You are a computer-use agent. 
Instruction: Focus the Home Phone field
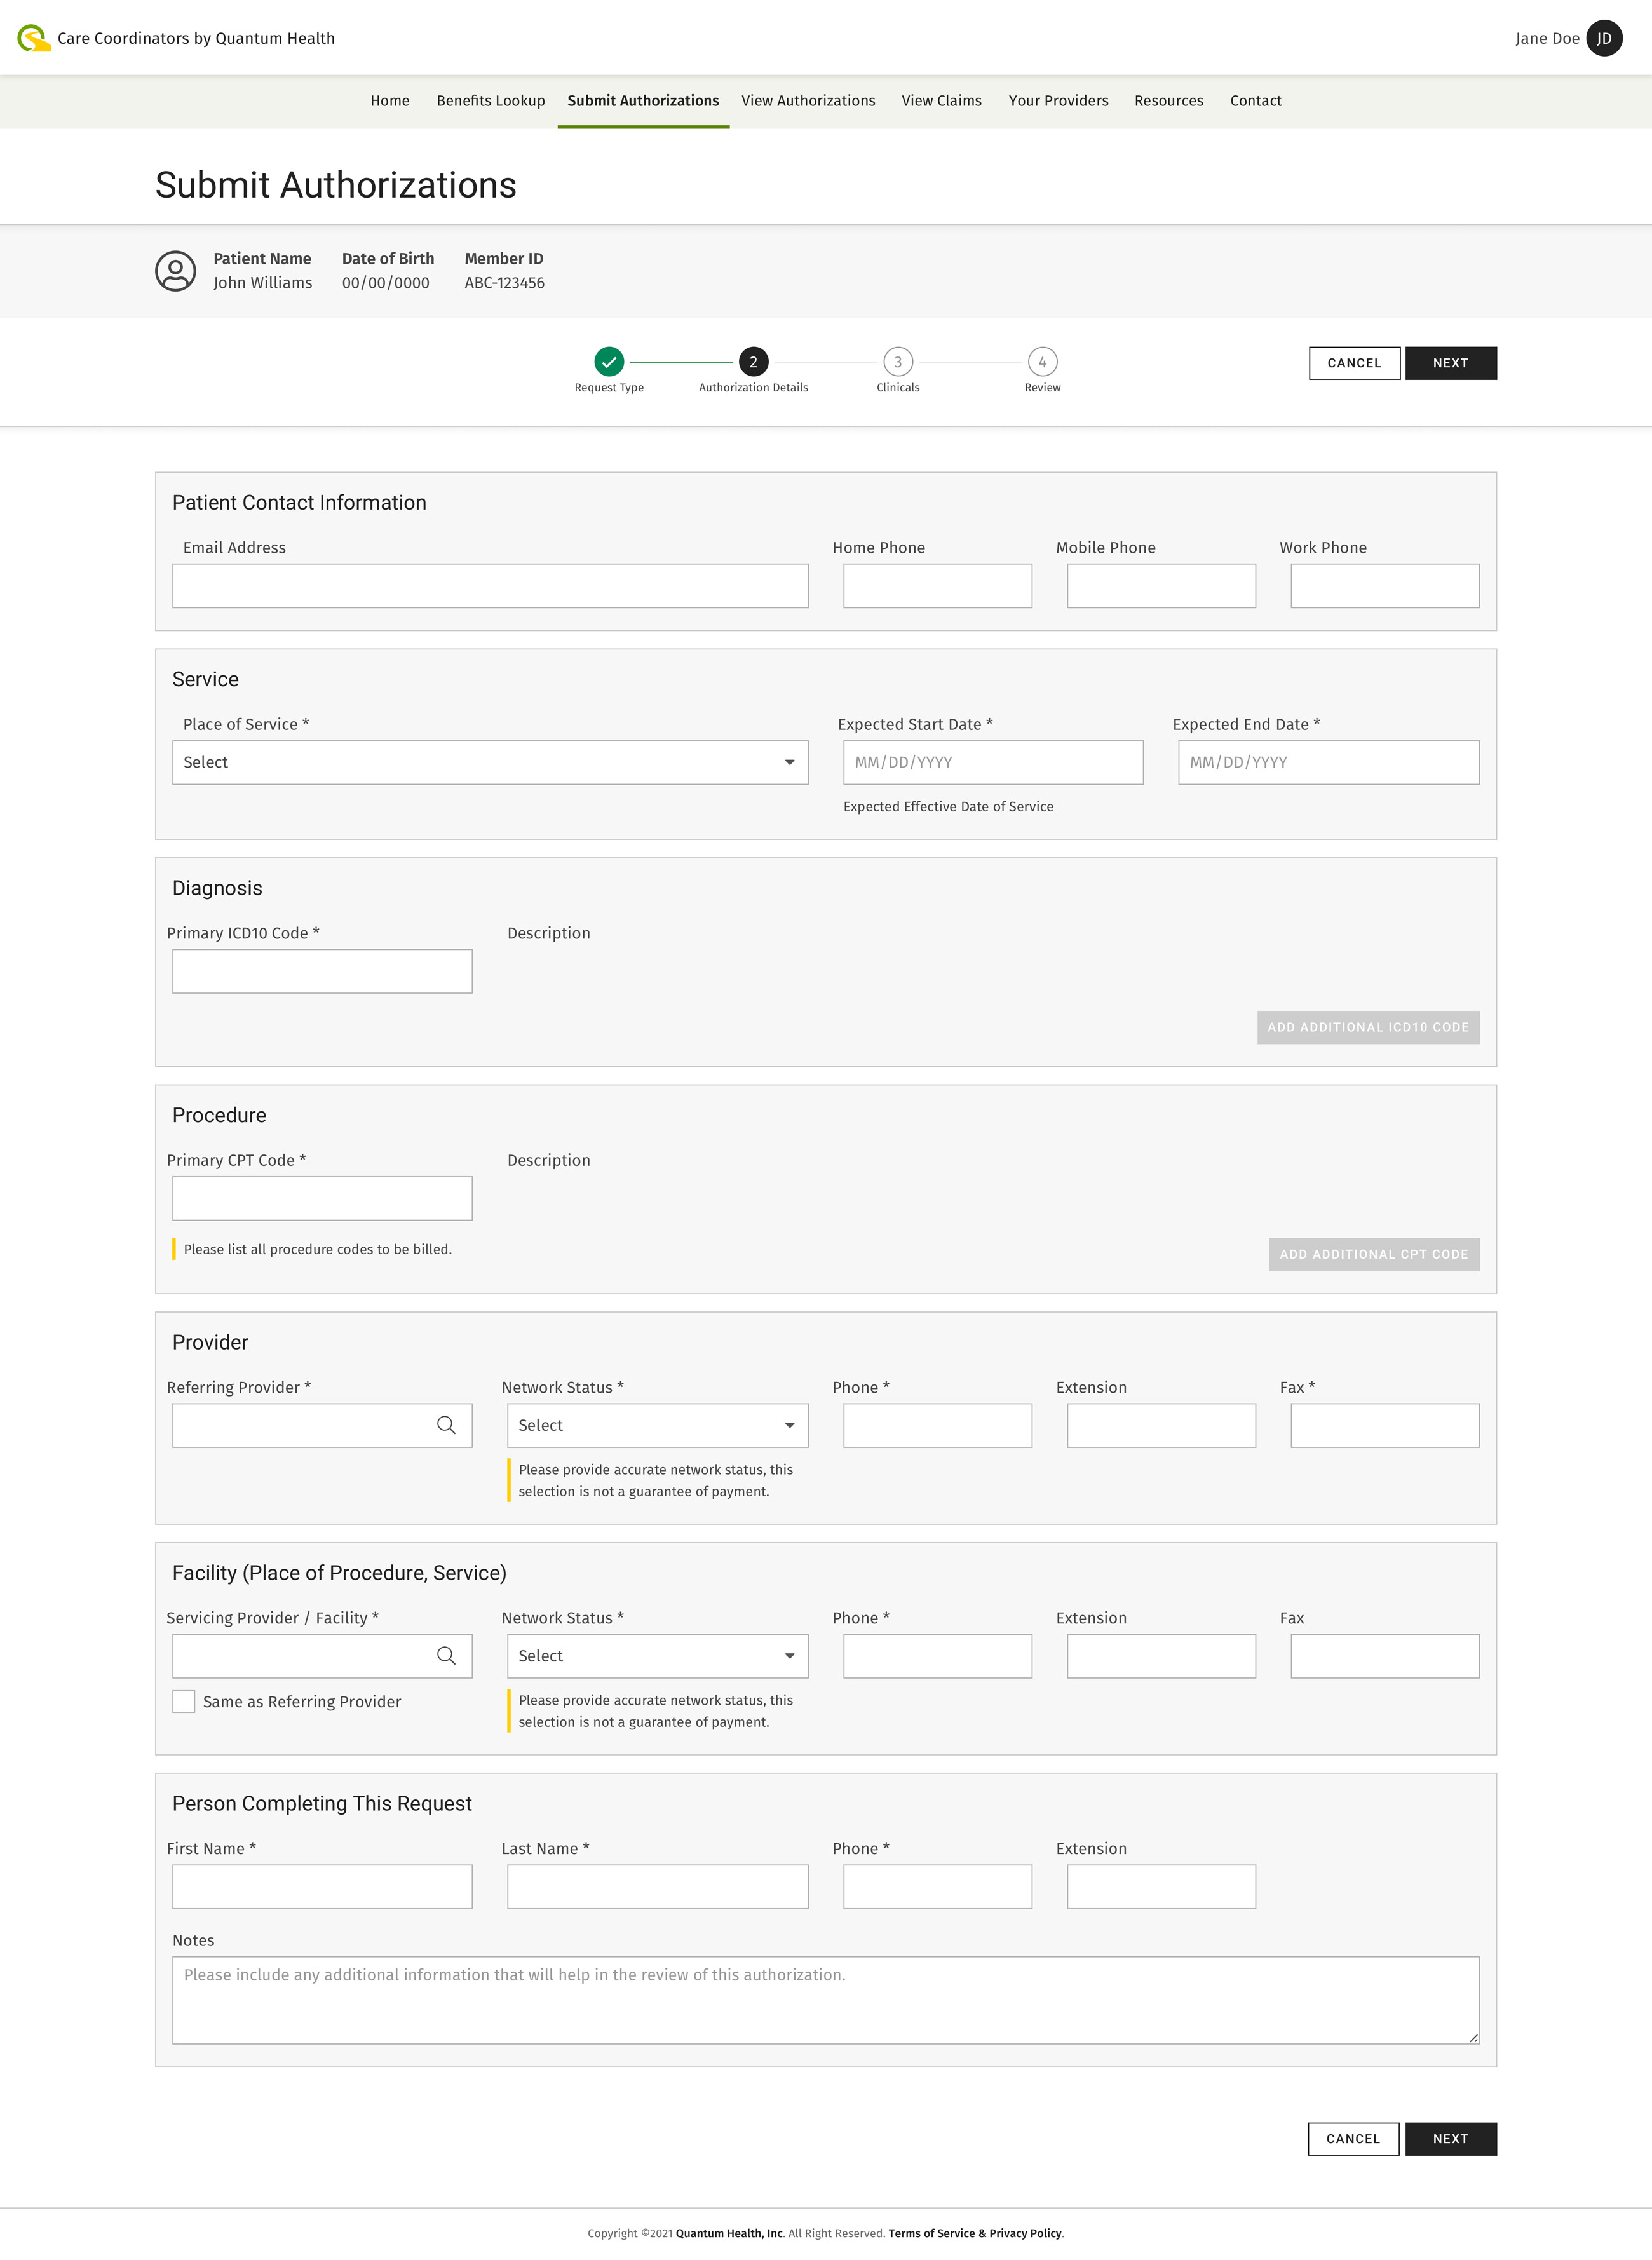coord(937,586)
